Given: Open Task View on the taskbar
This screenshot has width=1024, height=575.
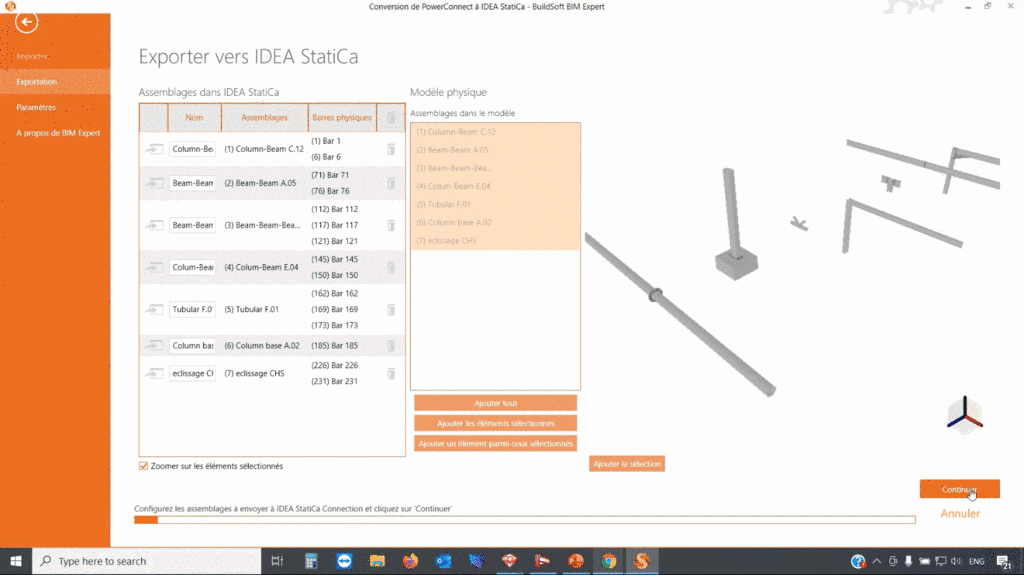Looking at the screenshot, I should (277, 561).
